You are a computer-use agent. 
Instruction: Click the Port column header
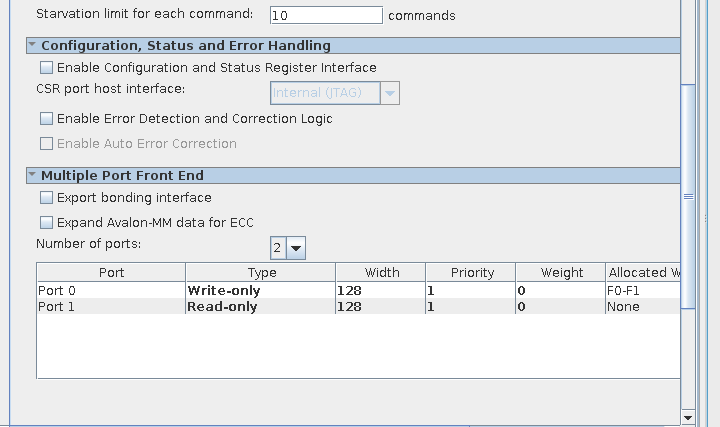click(x=111, y=272)
